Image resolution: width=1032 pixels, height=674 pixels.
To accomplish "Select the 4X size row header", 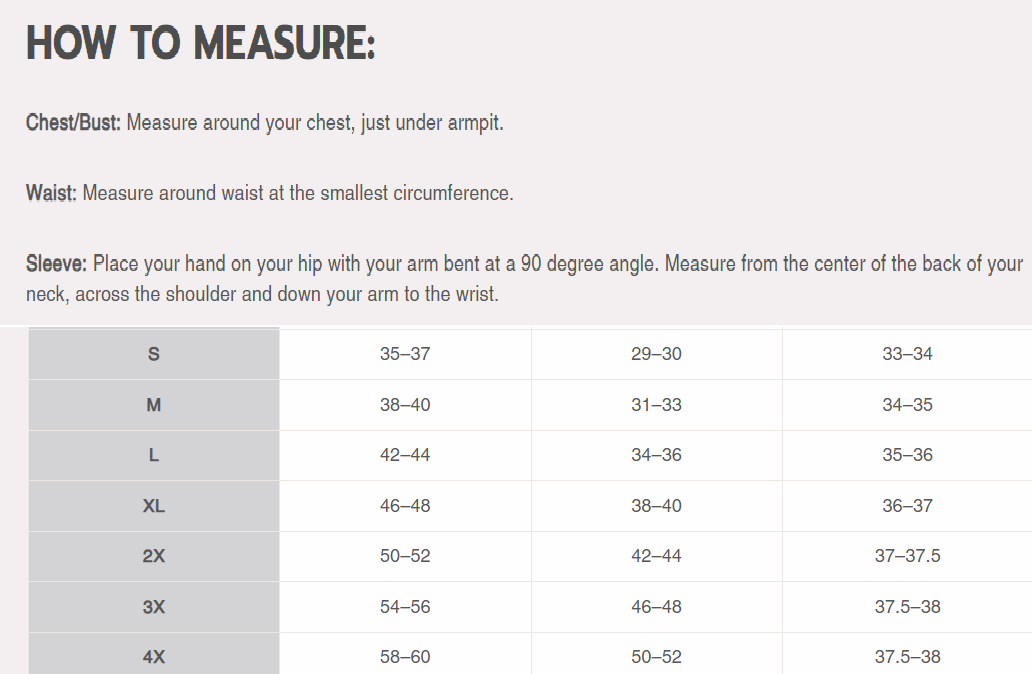I will click(154, 657).
